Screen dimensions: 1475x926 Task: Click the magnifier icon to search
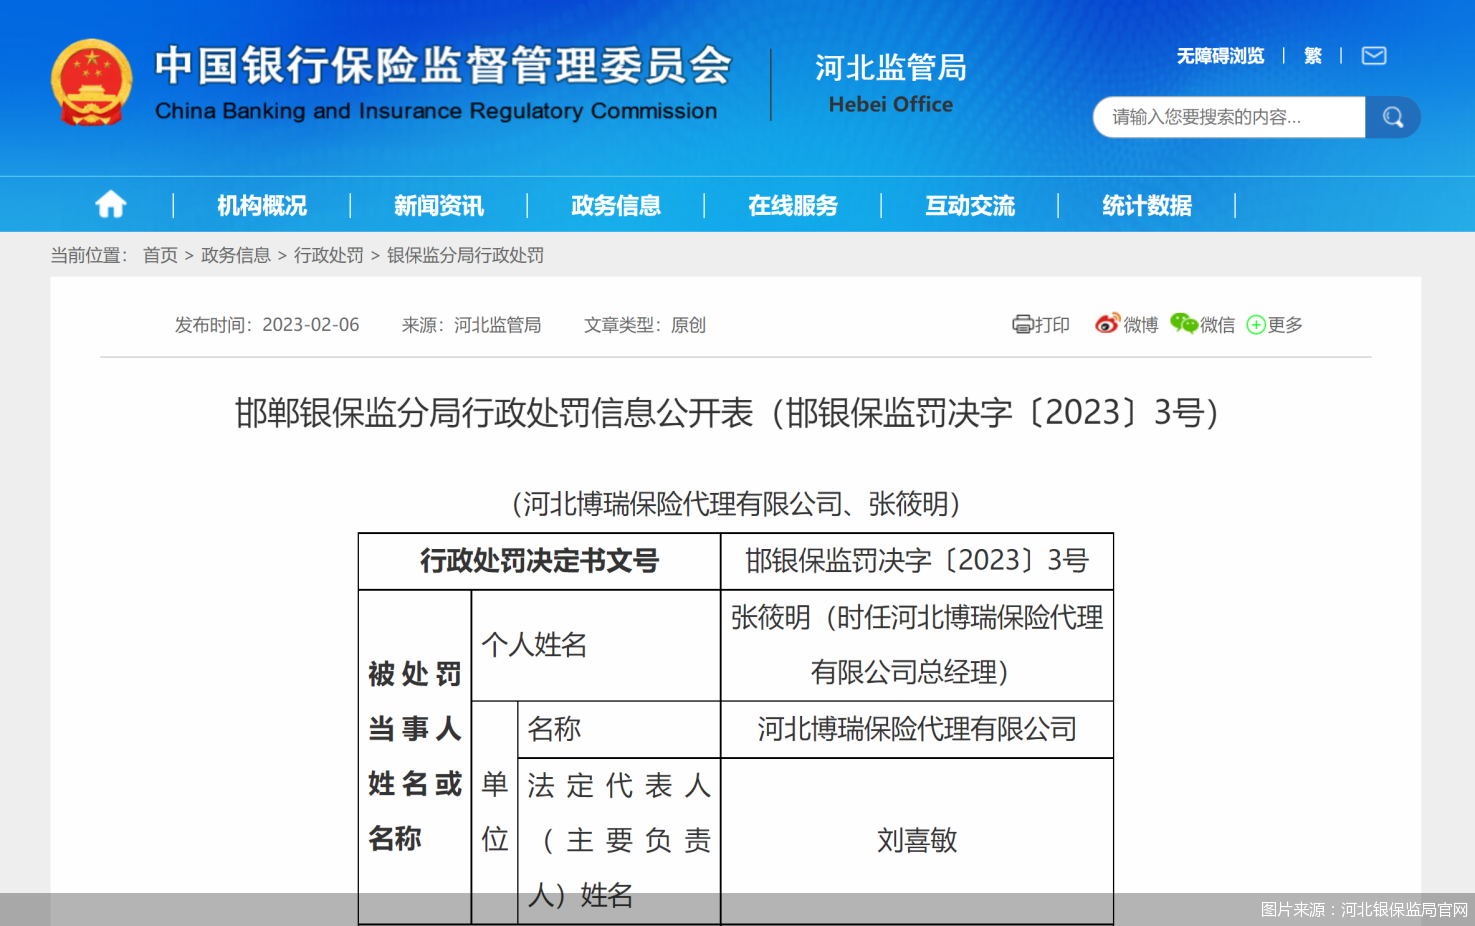coord(1393,116)
